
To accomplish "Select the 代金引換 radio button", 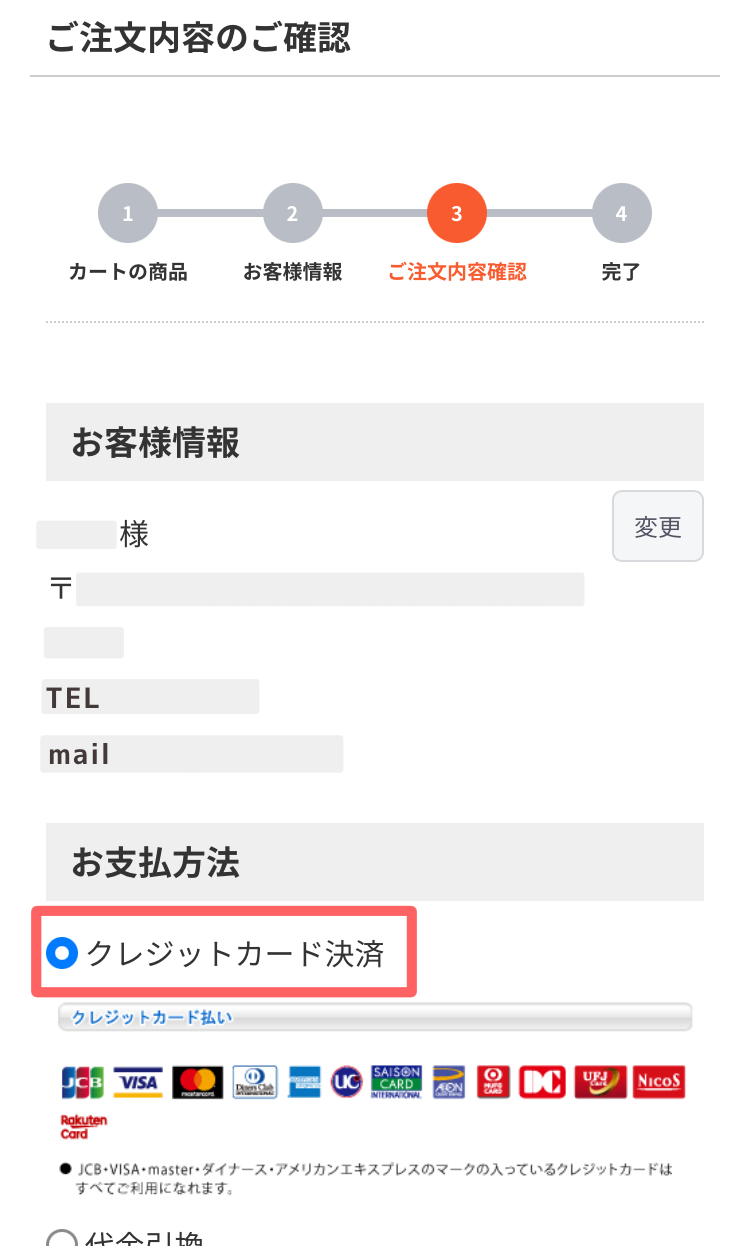I will (x=62, y=1240).
